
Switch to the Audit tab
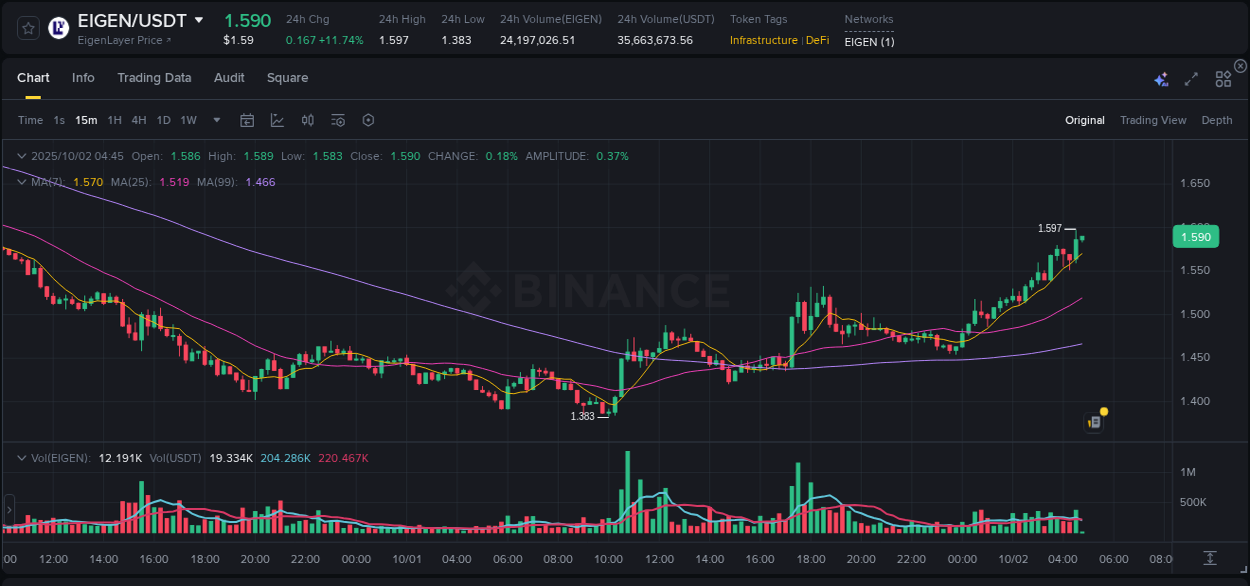[229, 77]
